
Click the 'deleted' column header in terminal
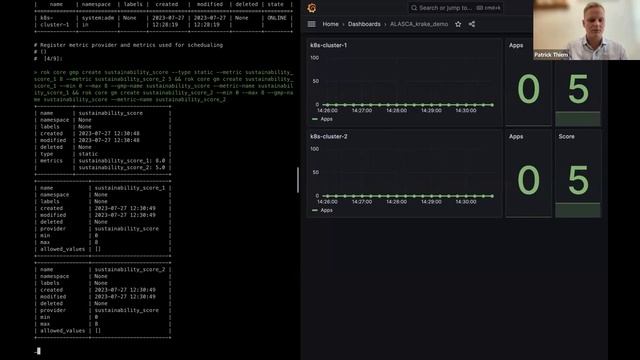(x=246, y=4)
